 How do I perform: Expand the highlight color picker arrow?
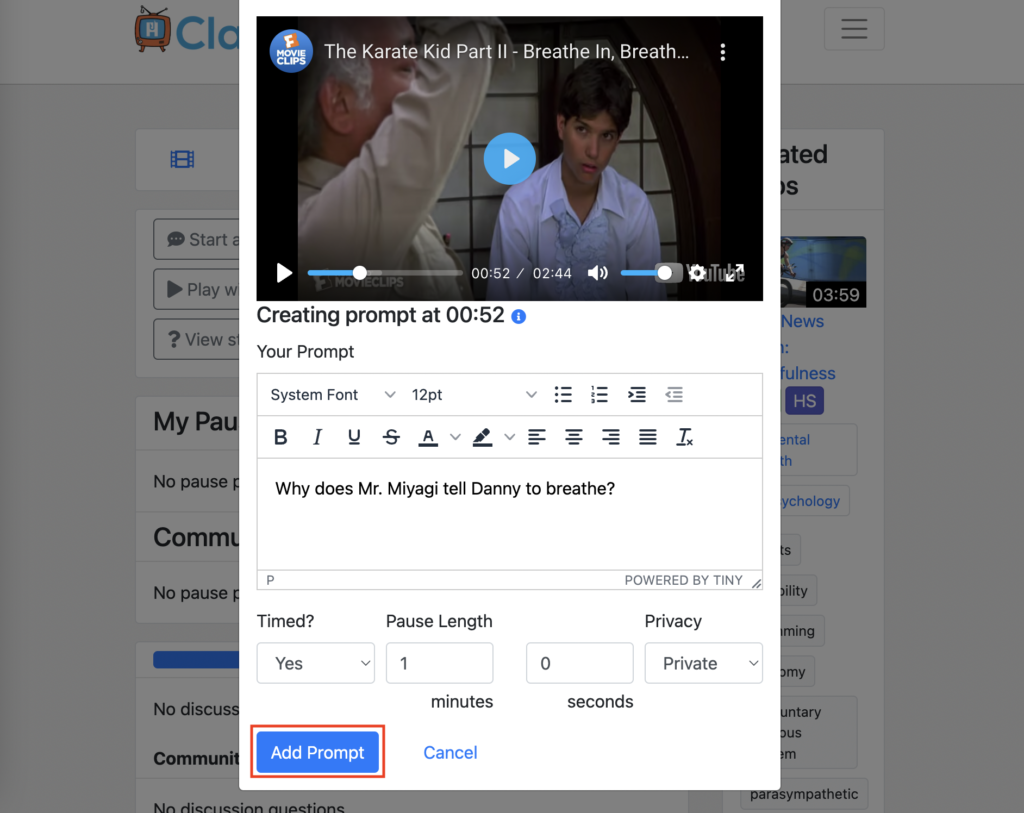(x=509, y=437)
